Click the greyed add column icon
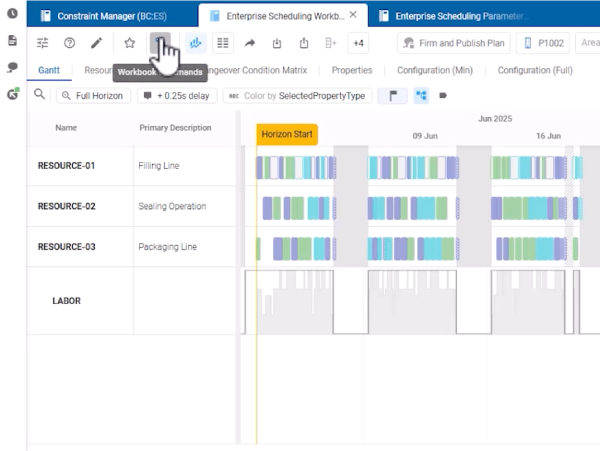 (331, 43)
